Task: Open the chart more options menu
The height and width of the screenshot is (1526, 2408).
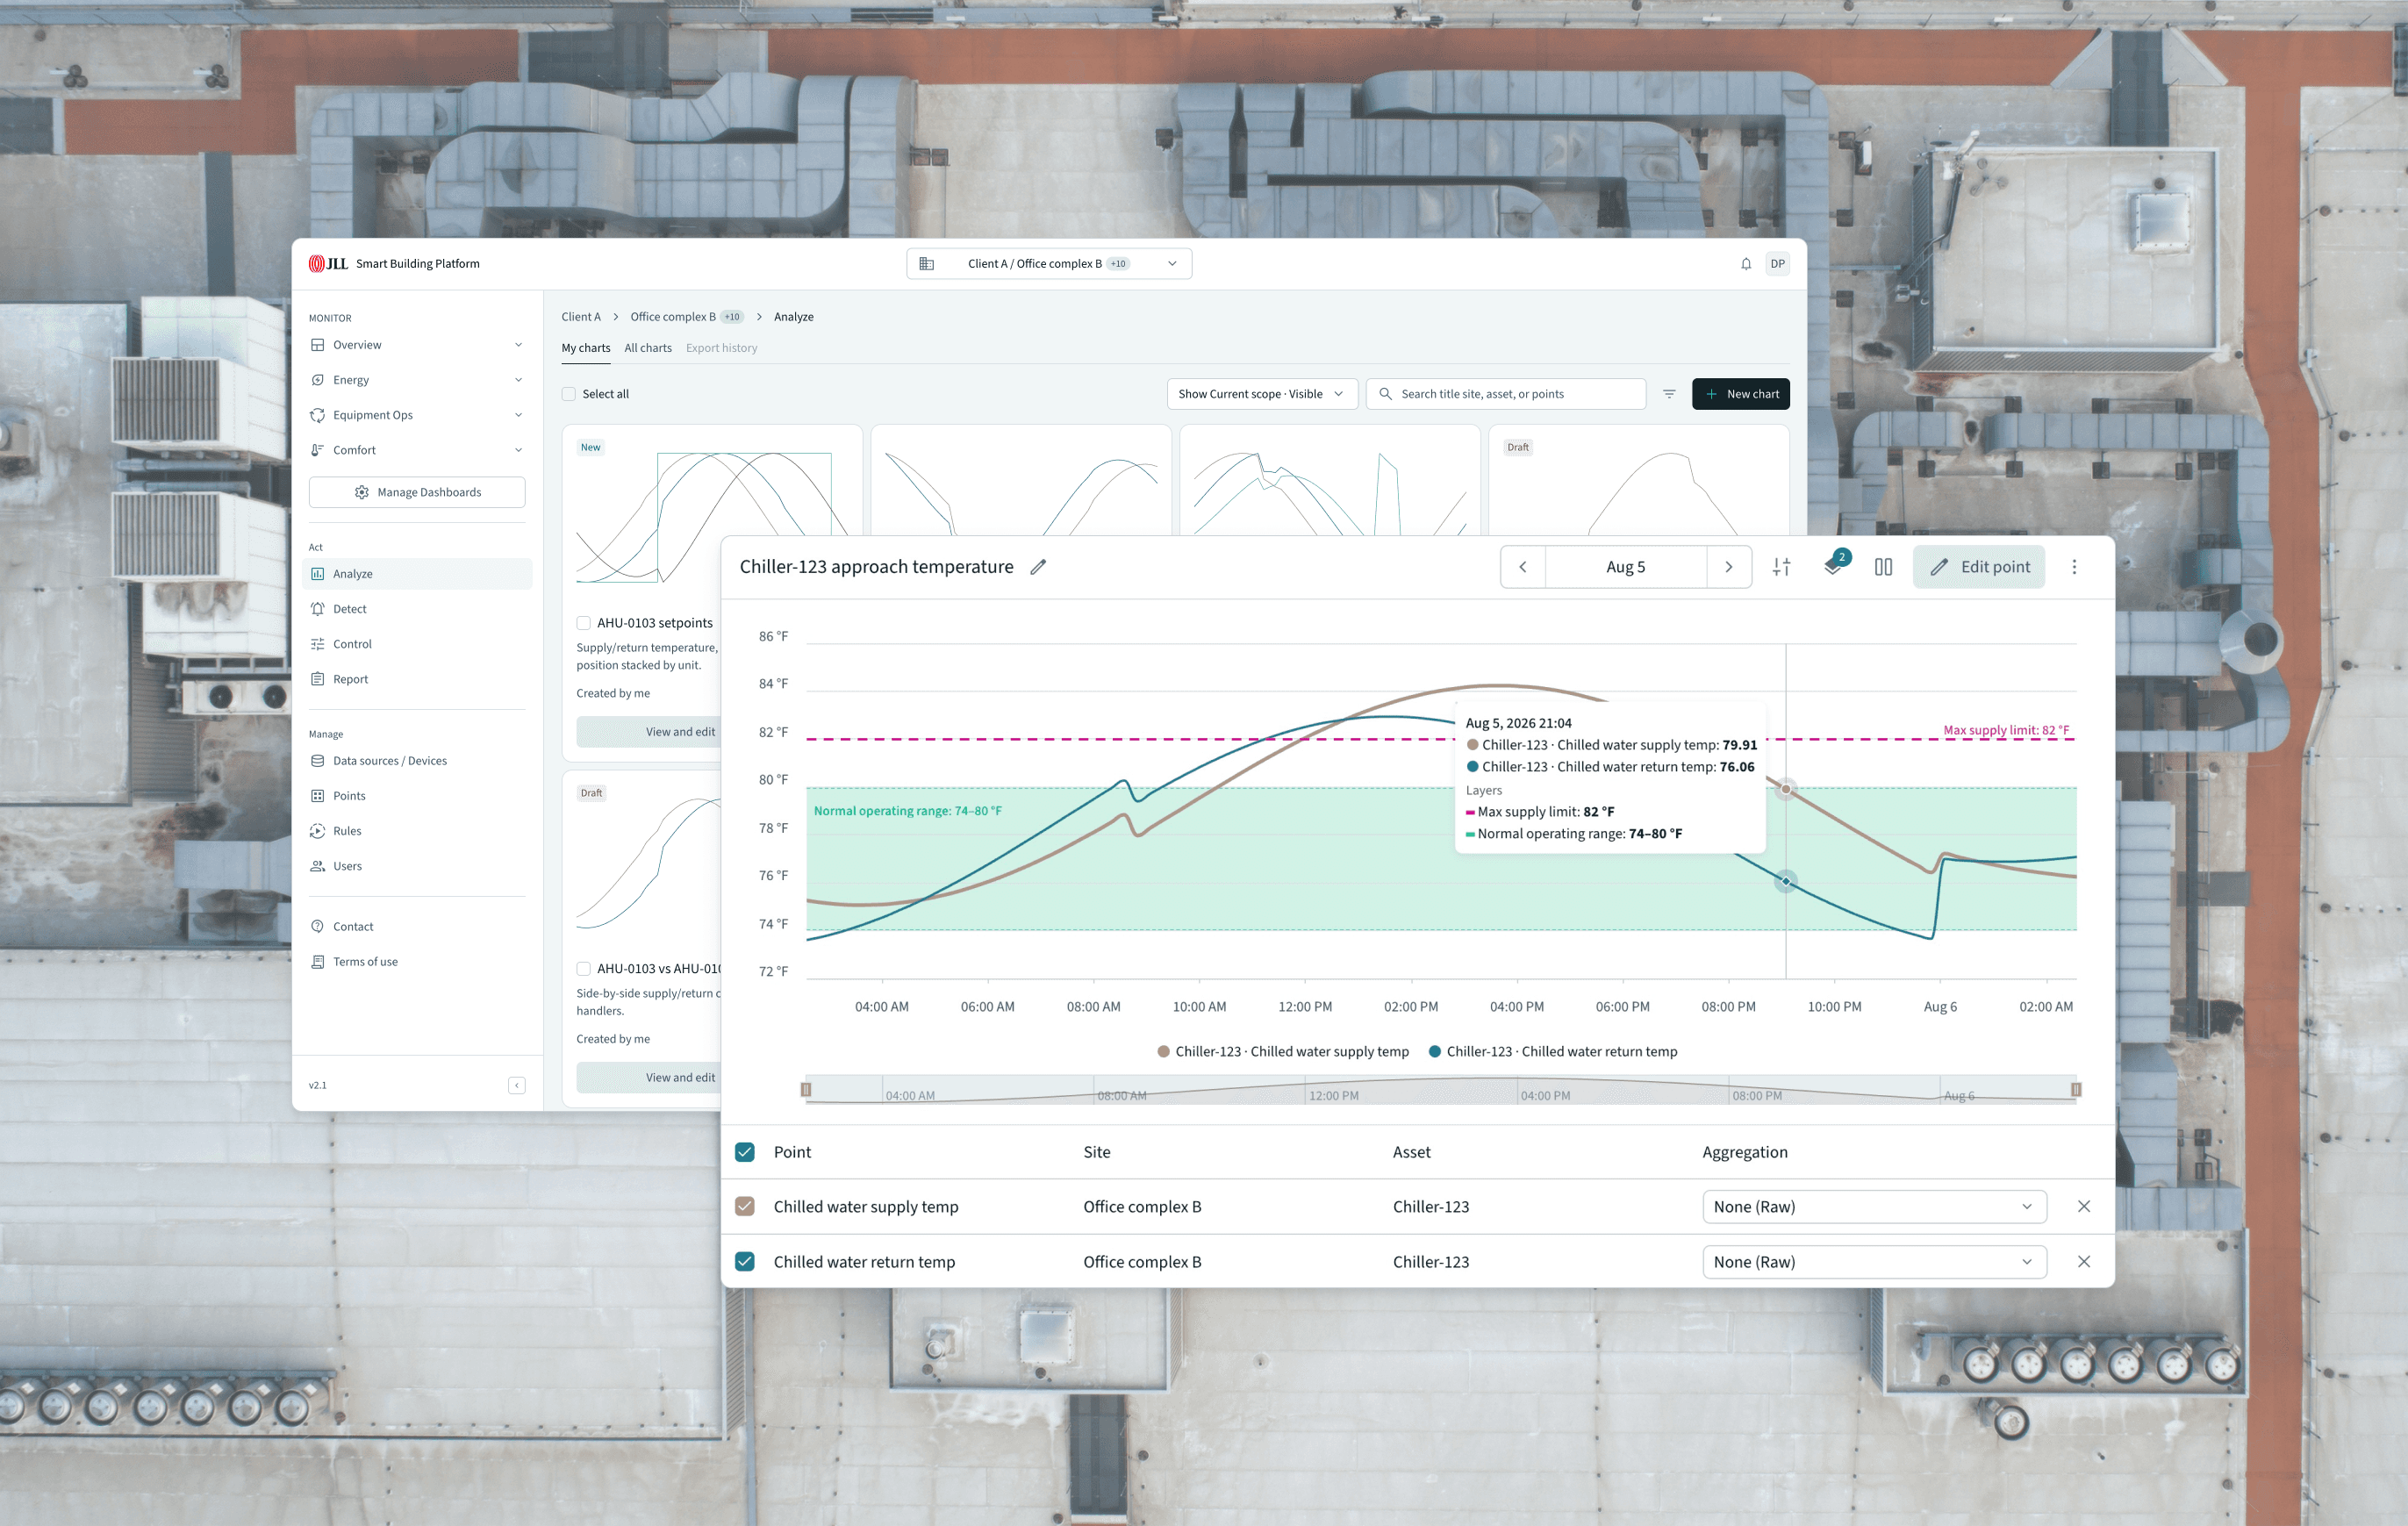Action: tap(2074, 567)
